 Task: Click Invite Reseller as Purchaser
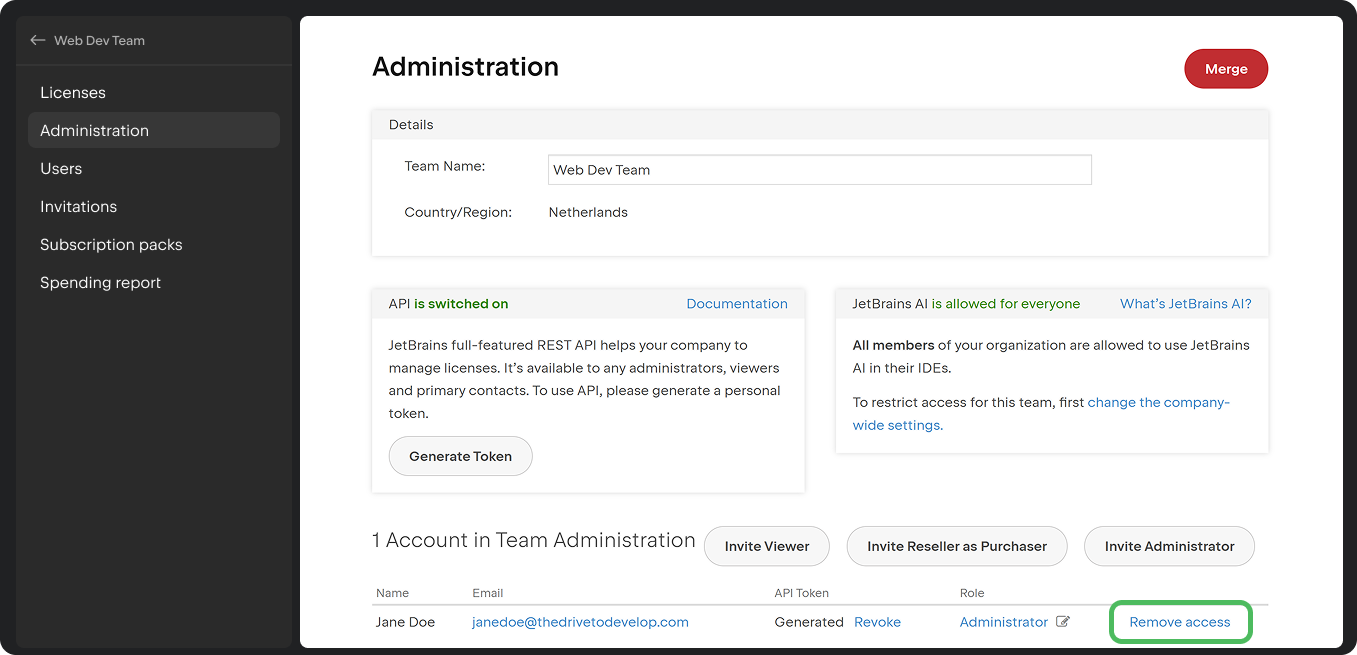pos(956,546)
